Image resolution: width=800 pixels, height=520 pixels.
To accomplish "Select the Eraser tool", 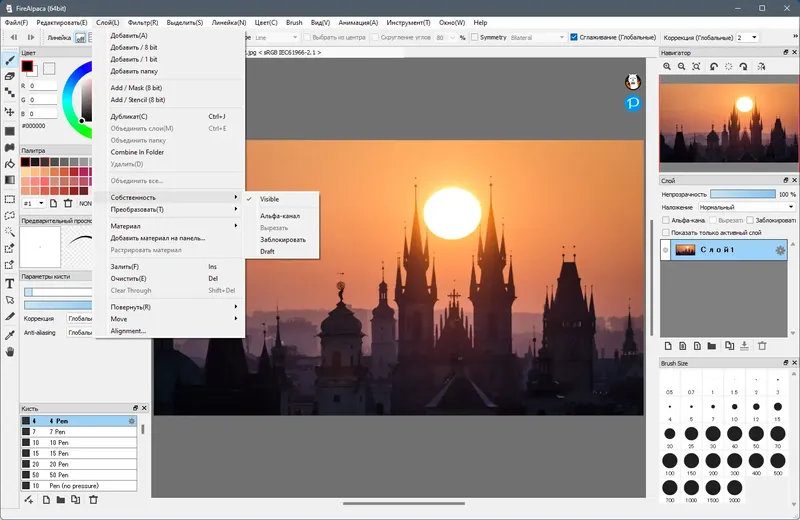I will point(10,77).
